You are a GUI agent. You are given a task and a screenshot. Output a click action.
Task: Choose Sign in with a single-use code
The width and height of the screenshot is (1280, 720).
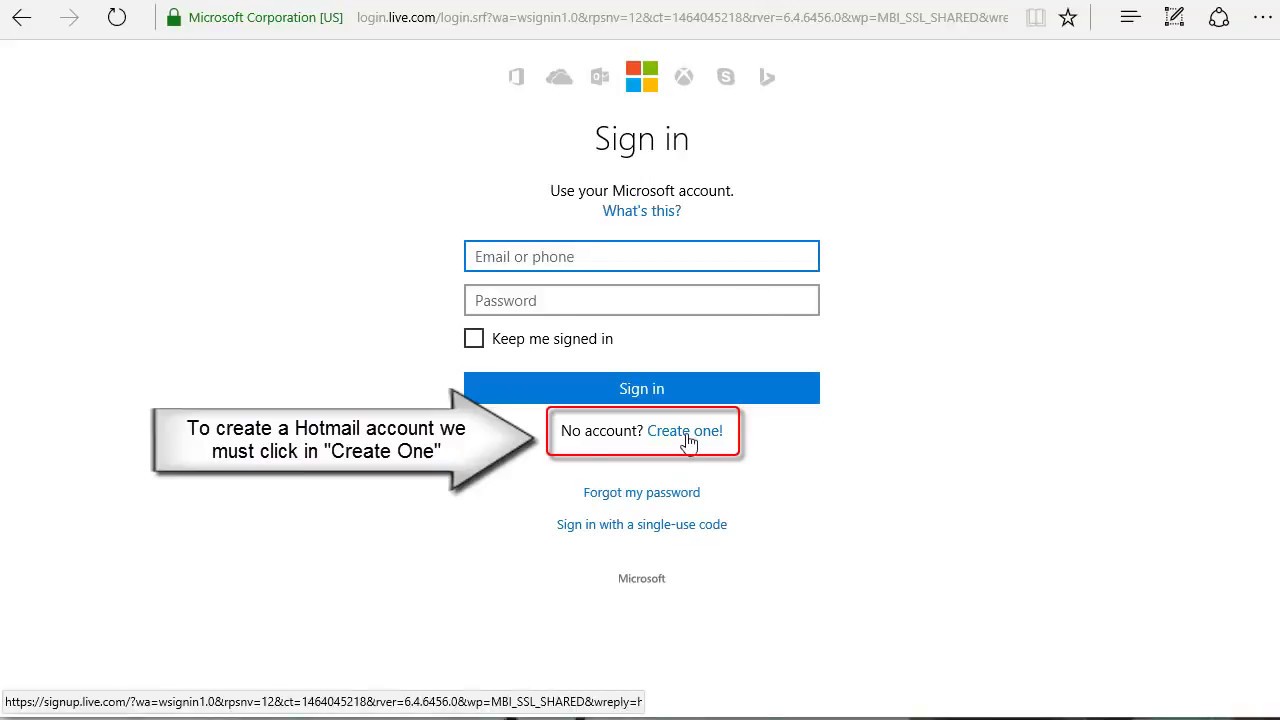pos(642,524)
